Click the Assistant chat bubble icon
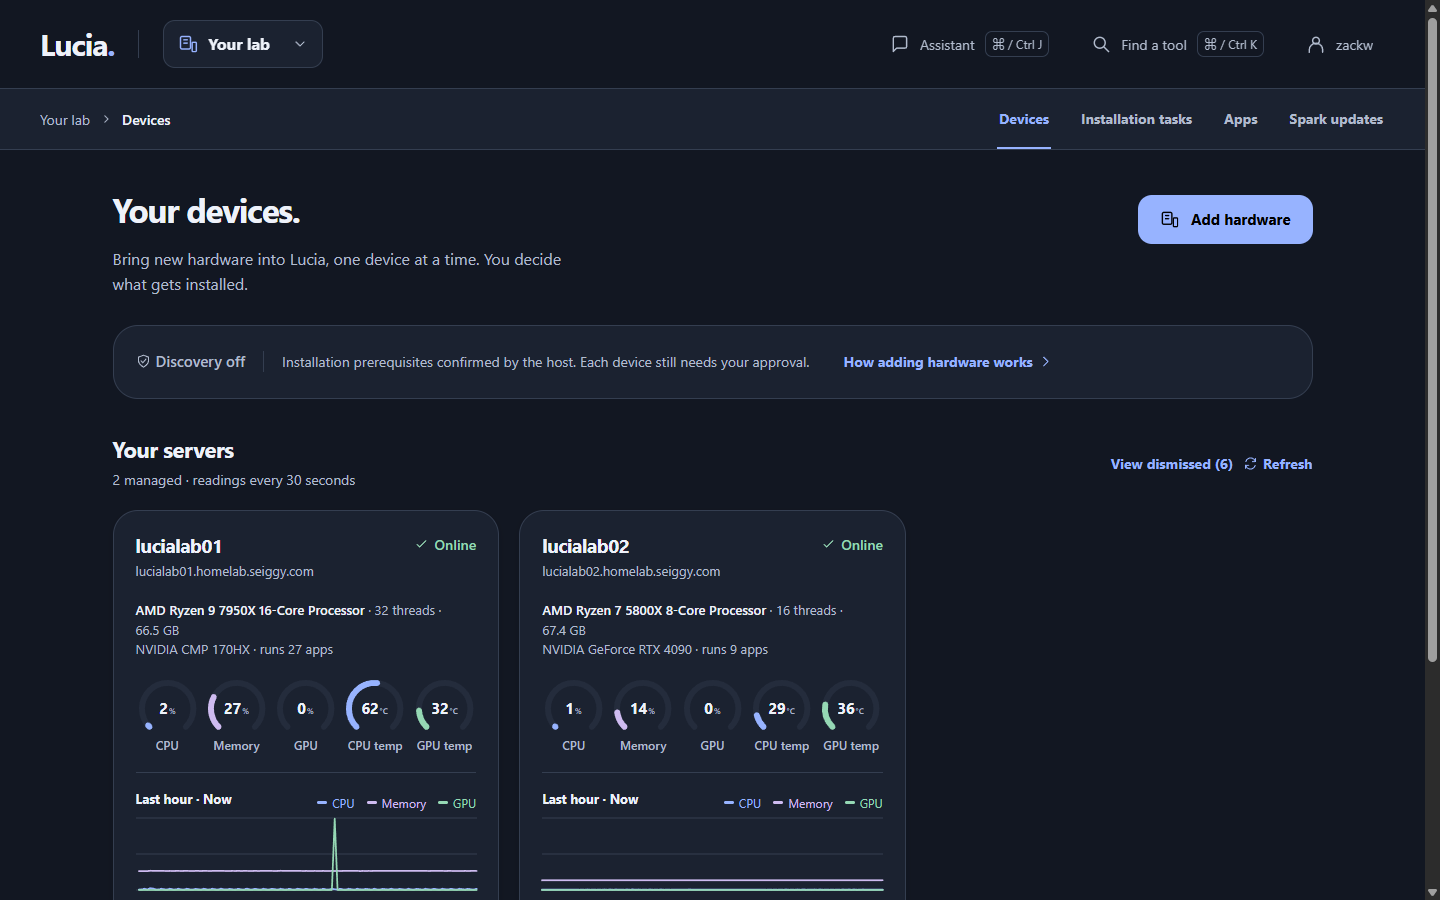This screenshot has width=1440, height=900. [900, 44]
